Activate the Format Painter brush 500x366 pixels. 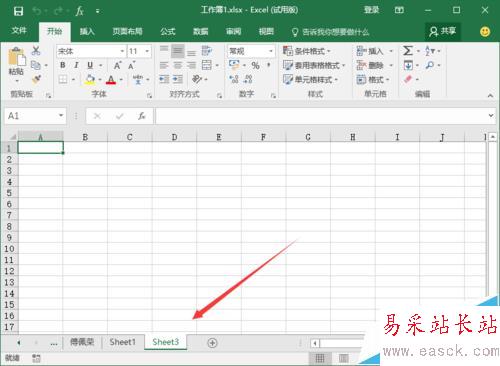[x=36, y=79]
